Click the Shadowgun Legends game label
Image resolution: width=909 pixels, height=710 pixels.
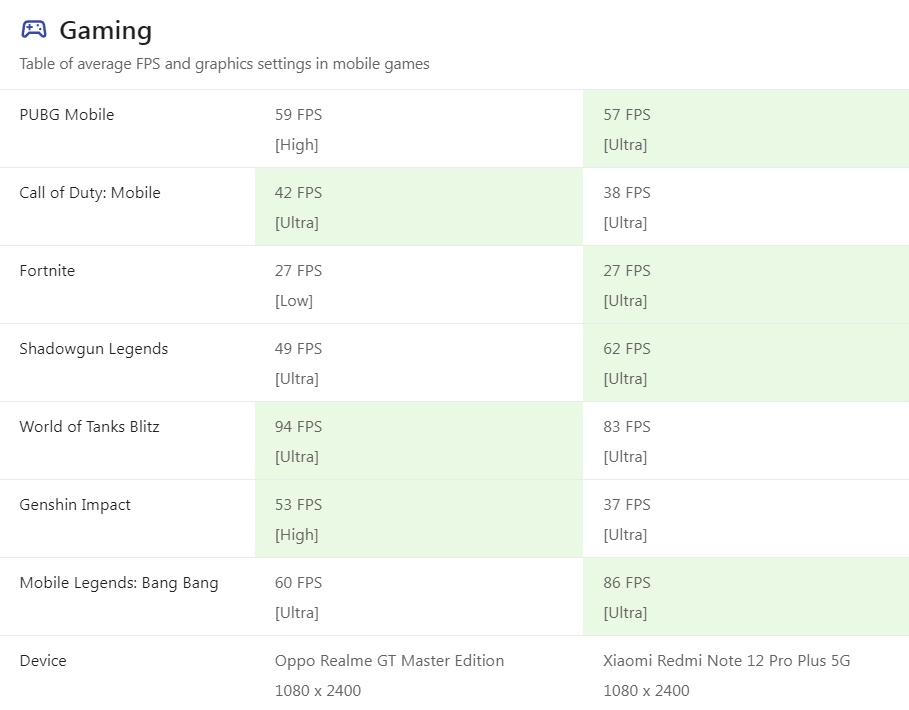click(x=94, y=349)
